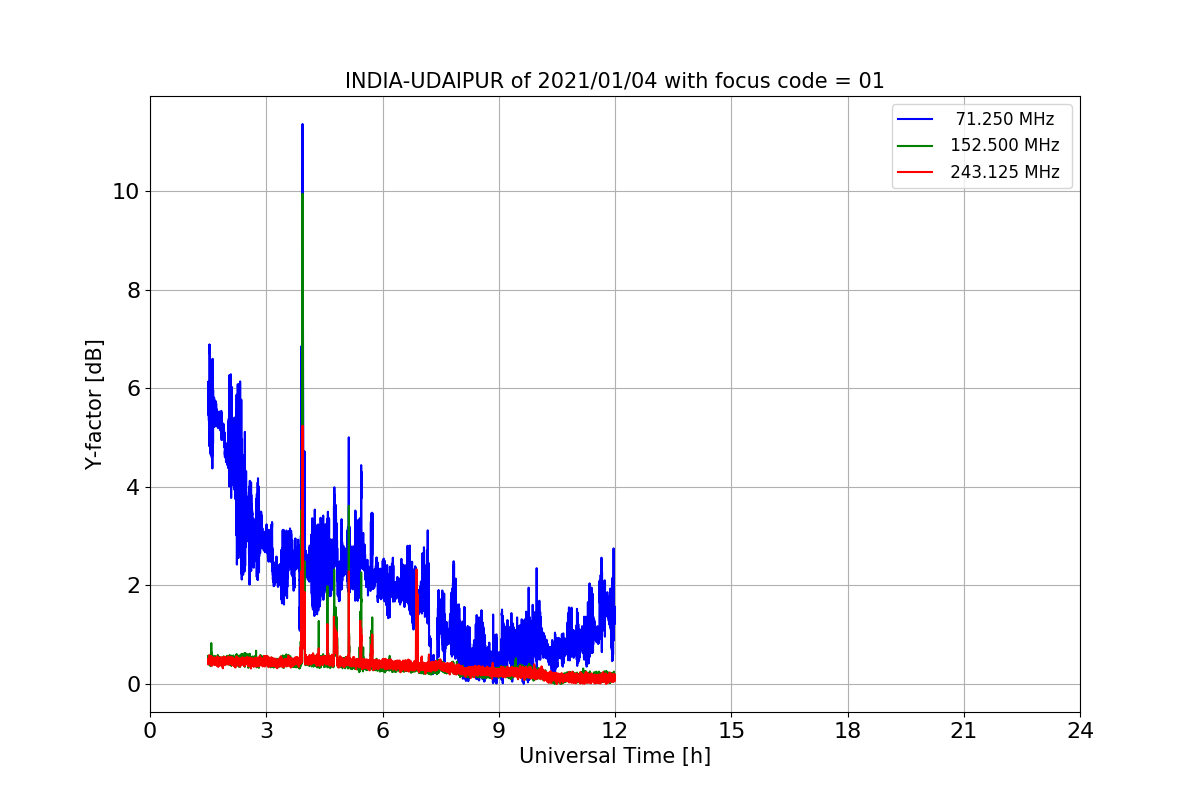The height and width of the screenshot is (800, 1200).
Task: Click the y-axis tick label 4
Action: [131, 487]
